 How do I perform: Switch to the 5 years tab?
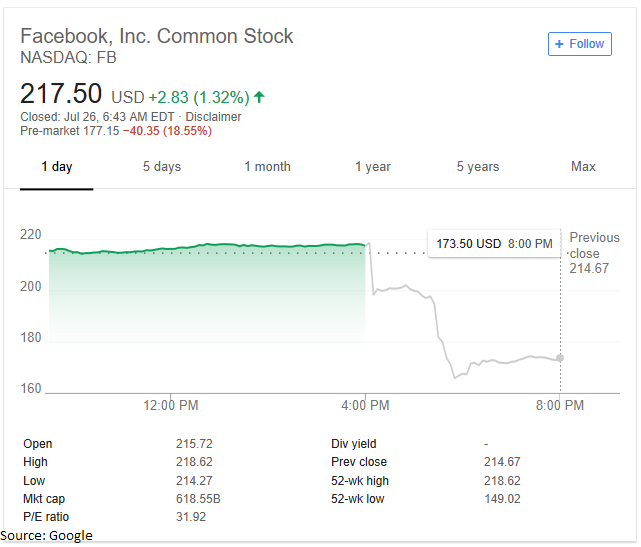coord(478,167)
